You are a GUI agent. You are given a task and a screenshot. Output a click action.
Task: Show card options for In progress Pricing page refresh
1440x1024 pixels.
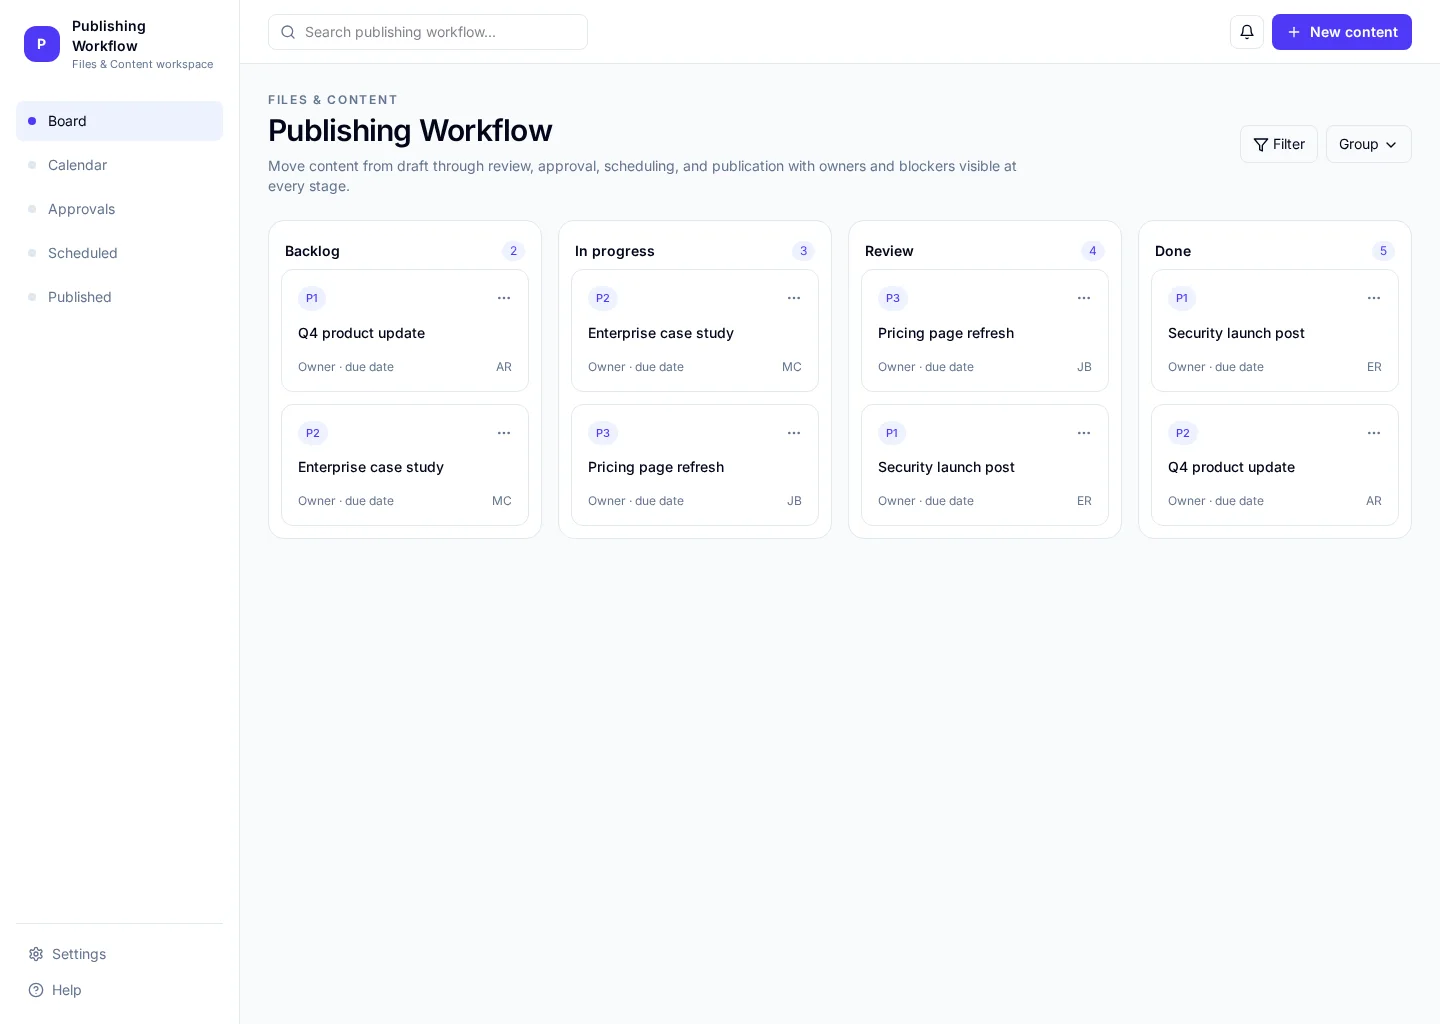click(794, 433)
